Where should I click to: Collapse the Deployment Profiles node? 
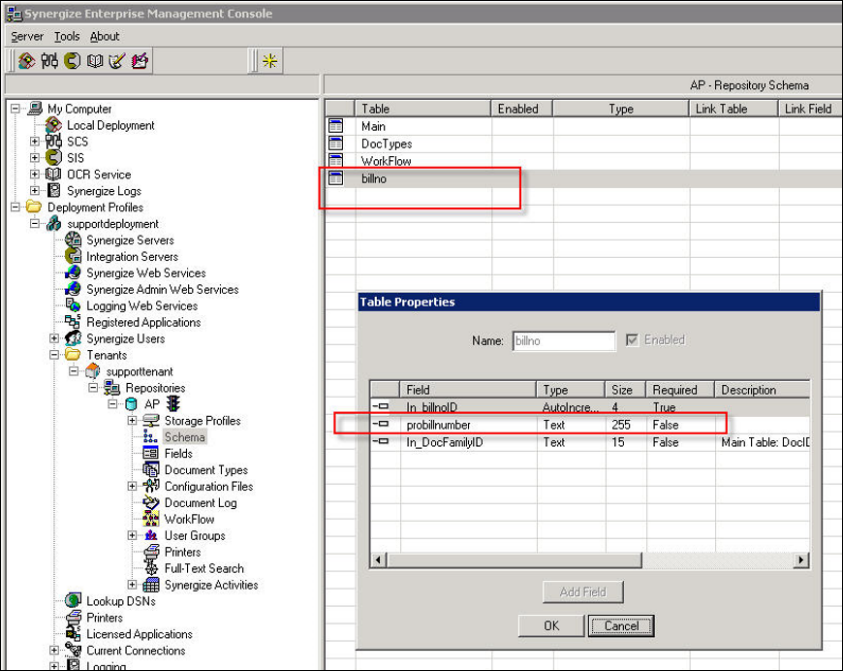point(16,207)
